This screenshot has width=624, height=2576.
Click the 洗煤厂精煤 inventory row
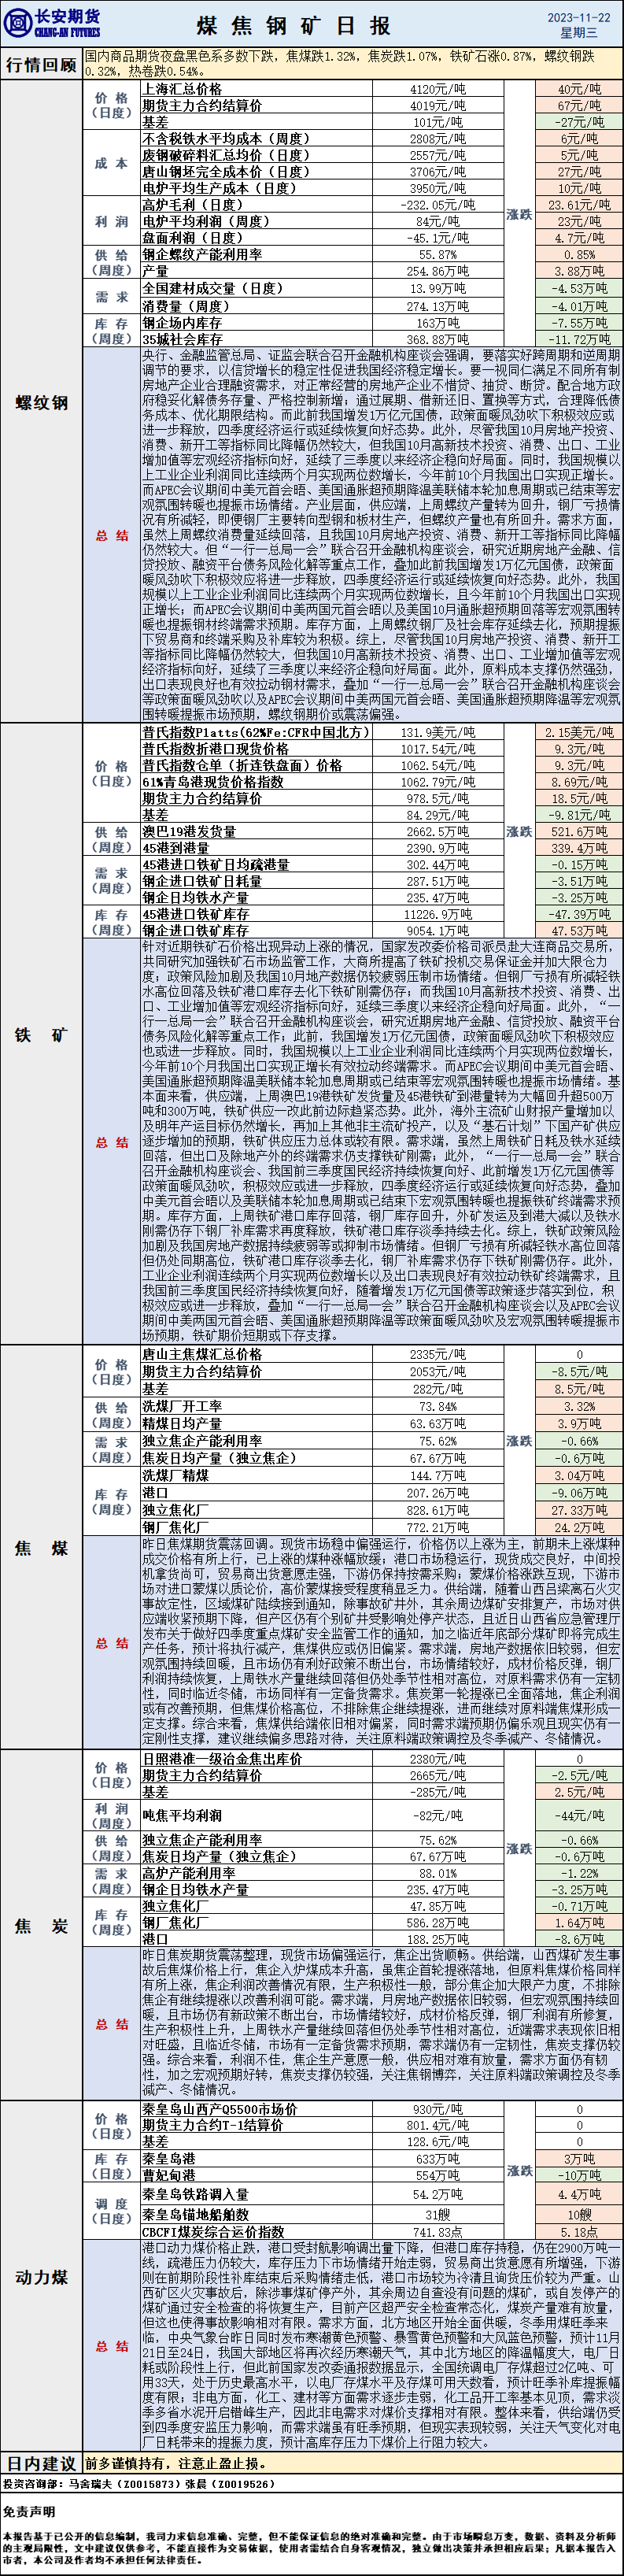point(175,1475)
